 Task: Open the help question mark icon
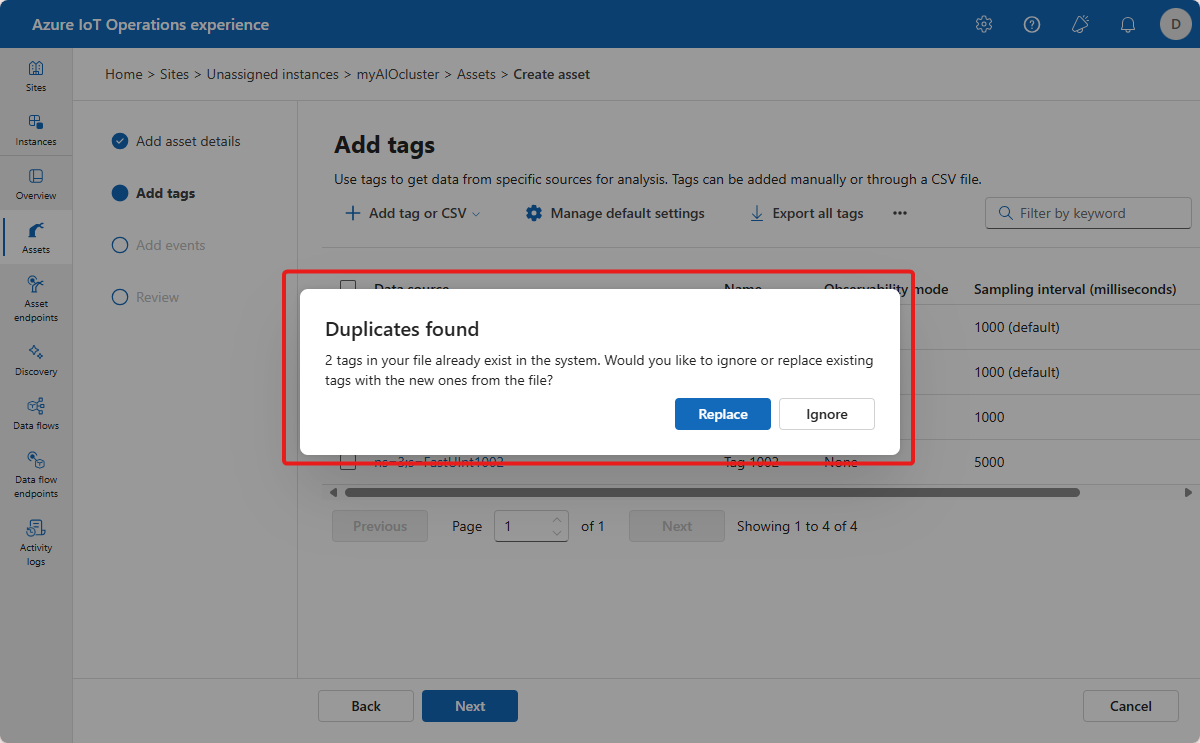pos(1032,24)
